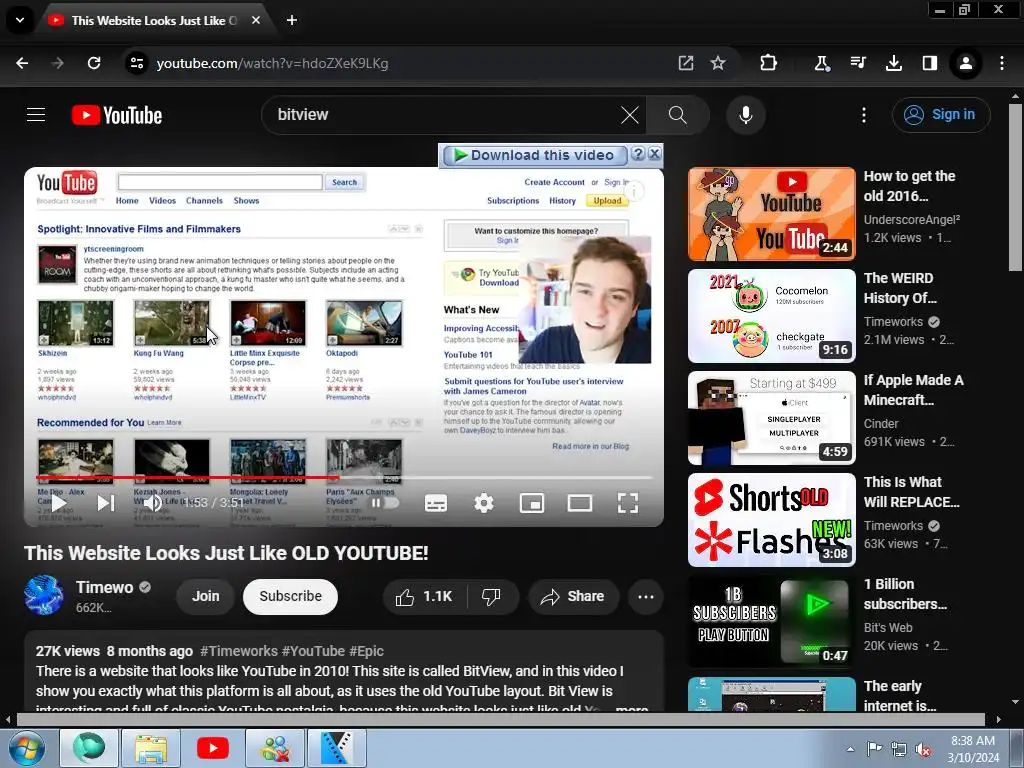The width and height of the screenshot is (1024, 768).
Task: Go to YouTube home via logo
Action: pos(117,116)
